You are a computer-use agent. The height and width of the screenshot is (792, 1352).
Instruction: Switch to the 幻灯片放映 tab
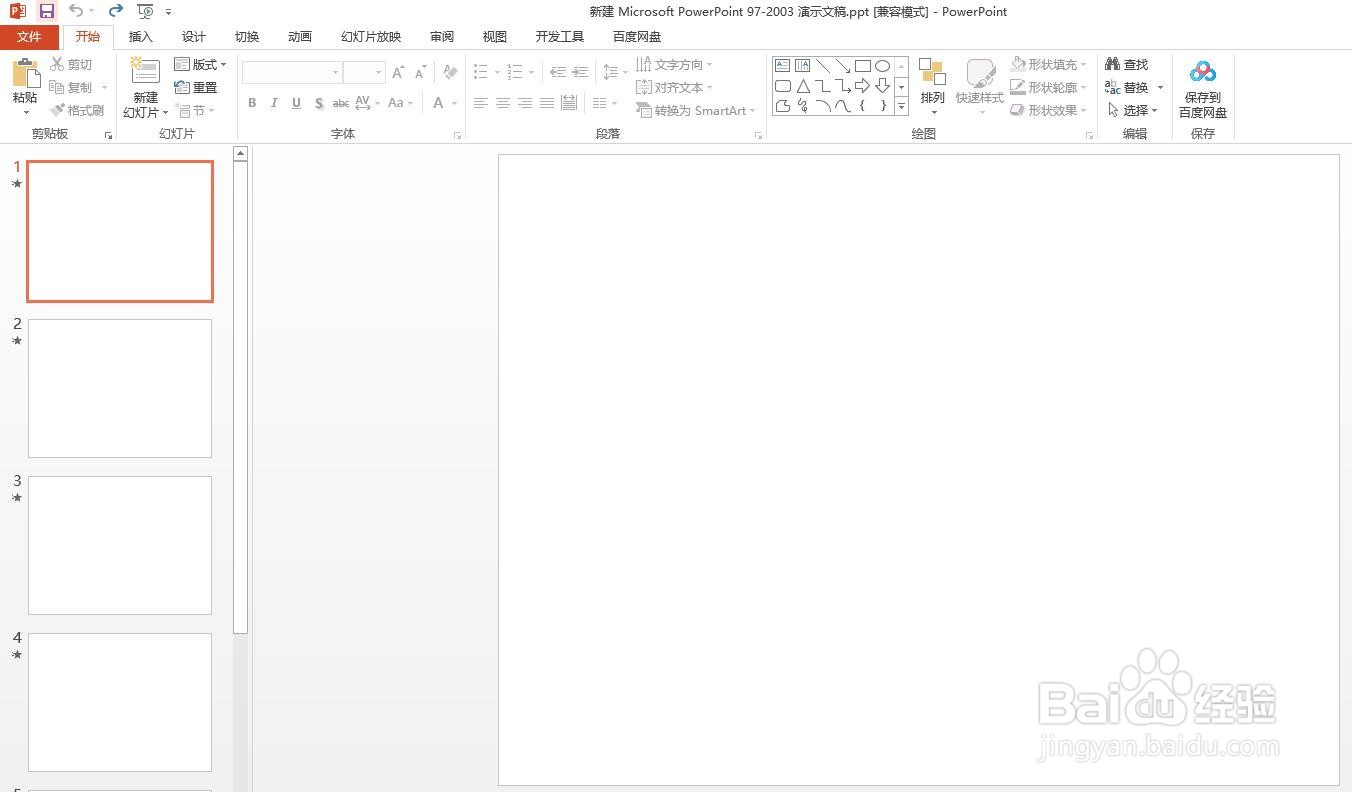tap(371, 37)
